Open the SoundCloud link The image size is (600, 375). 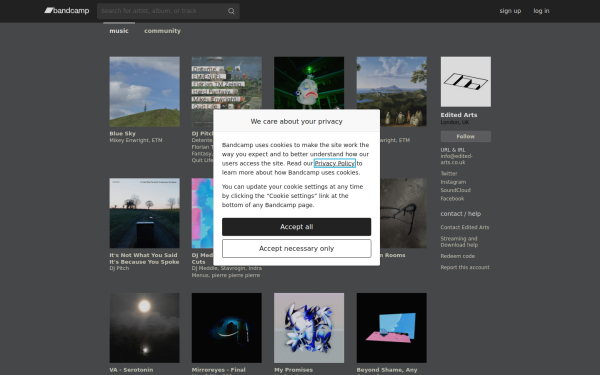click(x=455, y=190)
